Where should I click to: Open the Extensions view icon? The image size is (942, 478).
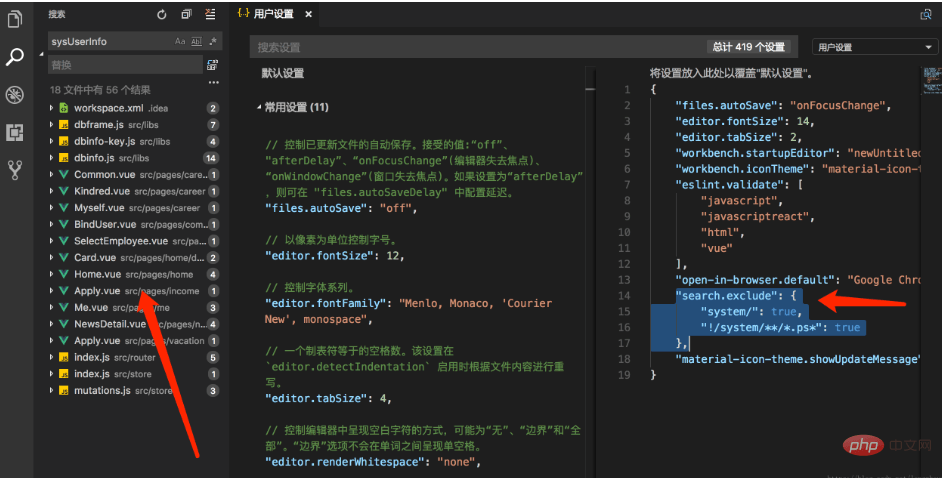pyautogui.click(x=14, y=132)
